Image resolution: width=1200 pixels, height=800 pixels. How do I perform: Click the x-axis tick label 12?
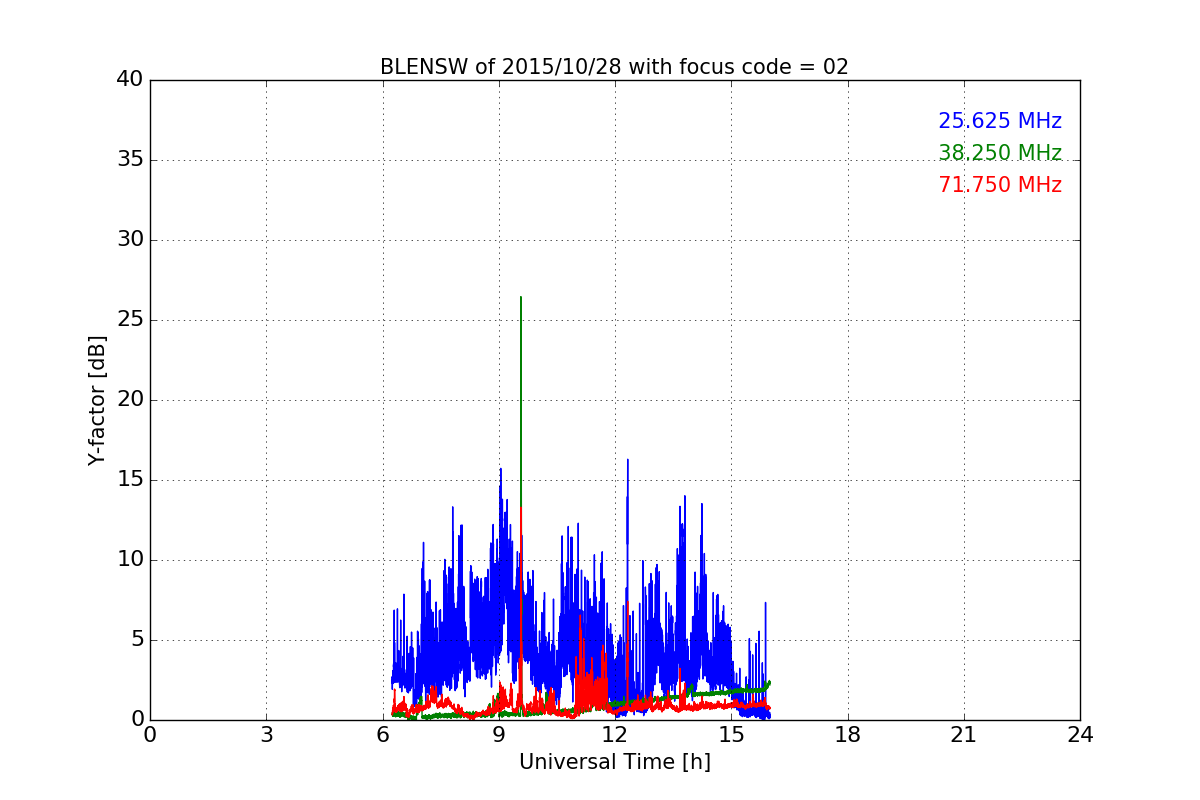[x=614, y=734]
